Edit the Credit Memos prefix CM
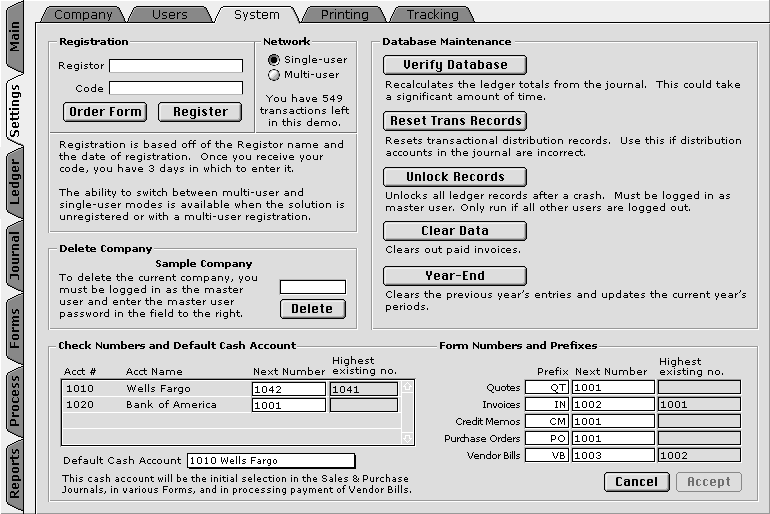The image size is (770, 514). (547, 421)
